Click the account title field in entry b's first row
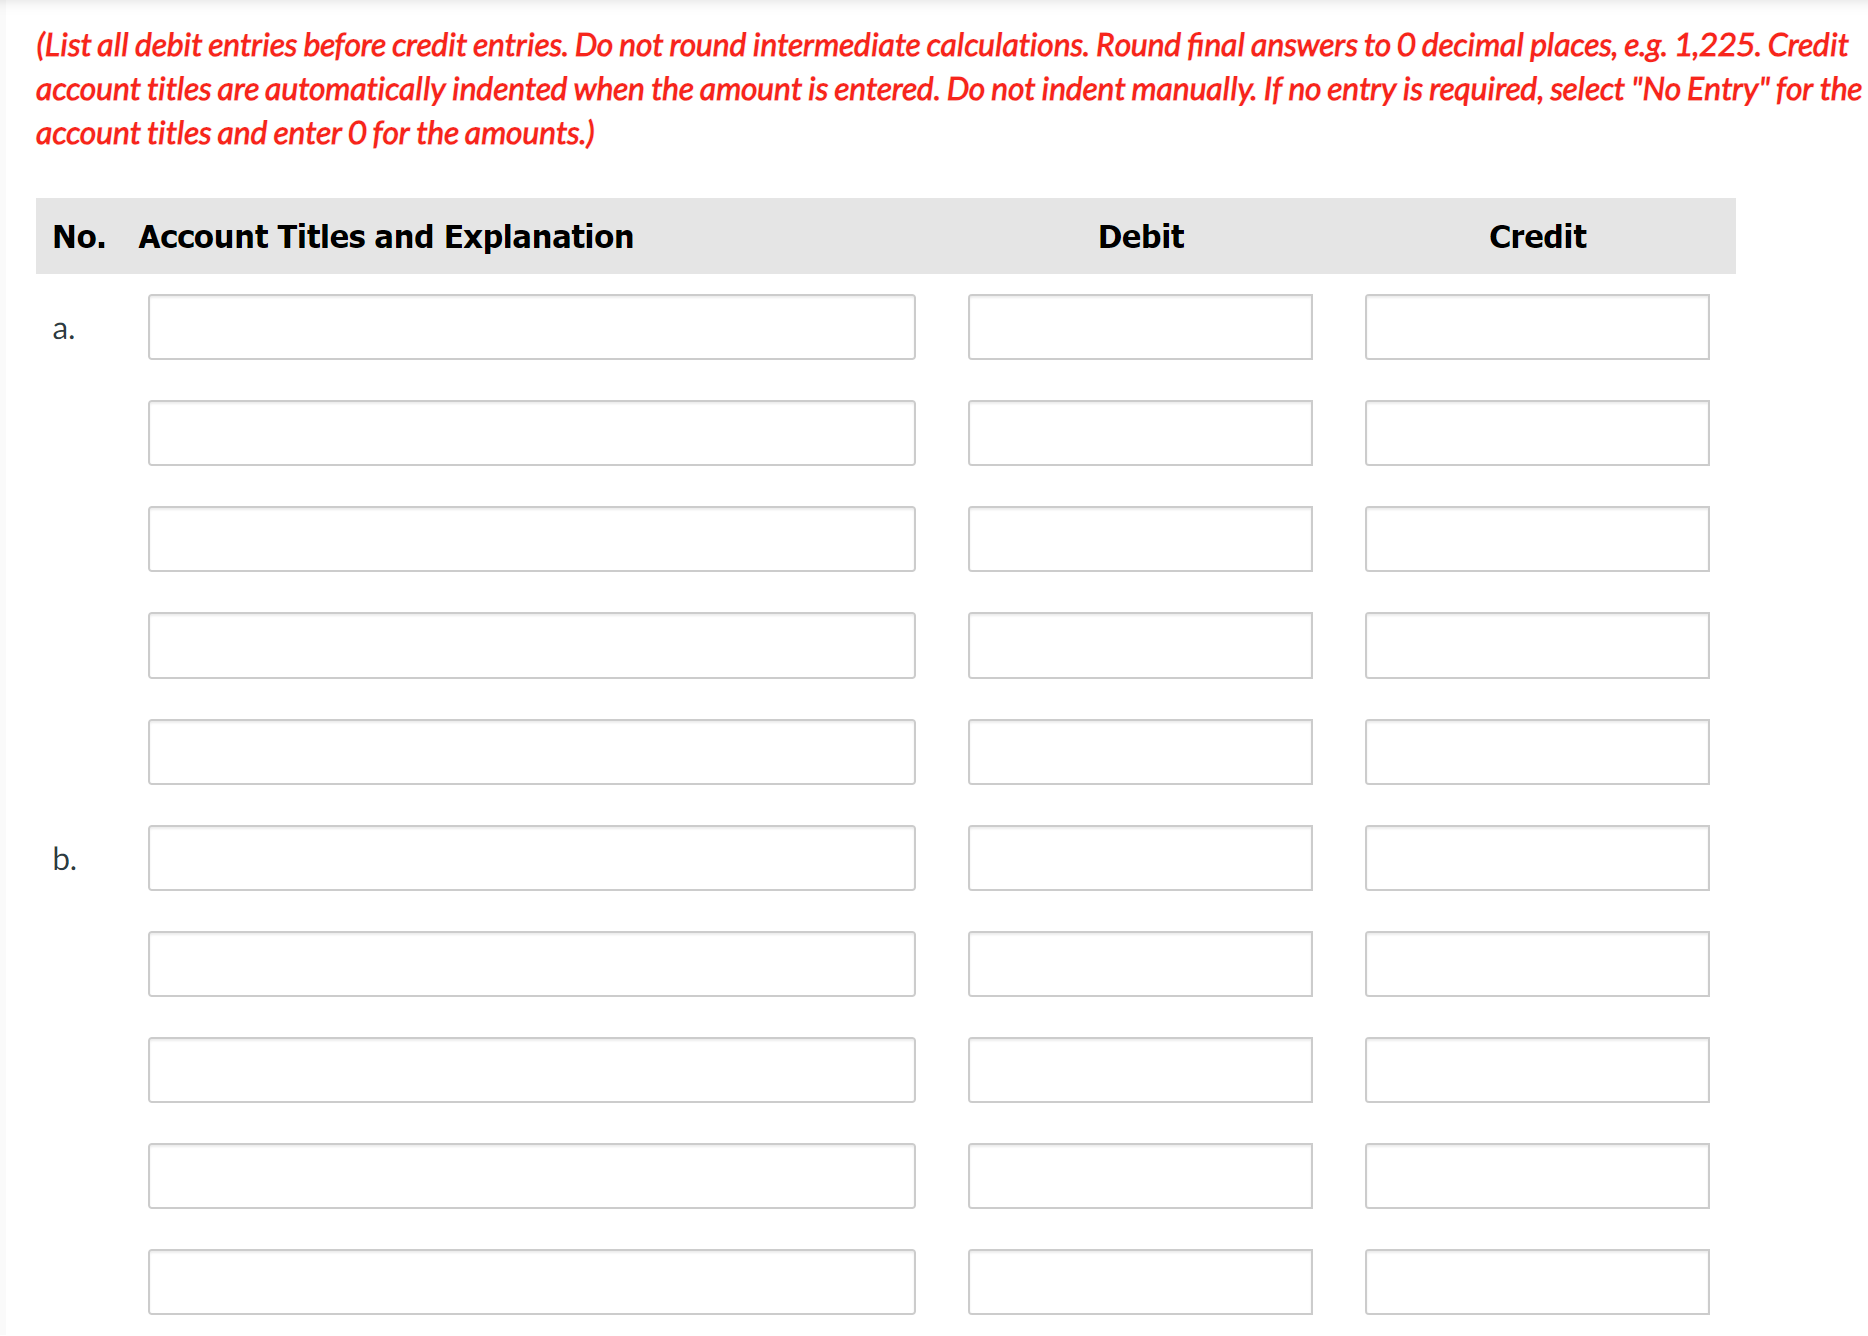Screen dimensions: 1868x1336 531,858
